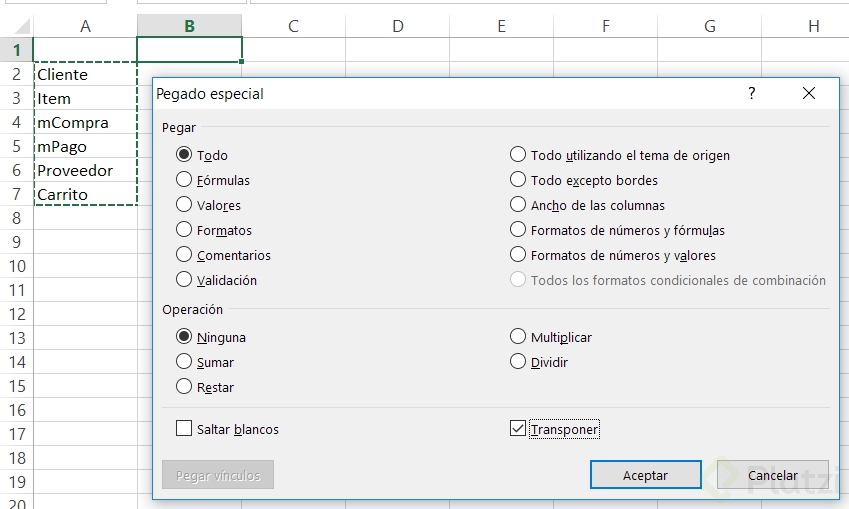Viewport: 849px width, 509px height.
Task: Choose Ancho de las columnas option
Action: [x=518, y=205]
